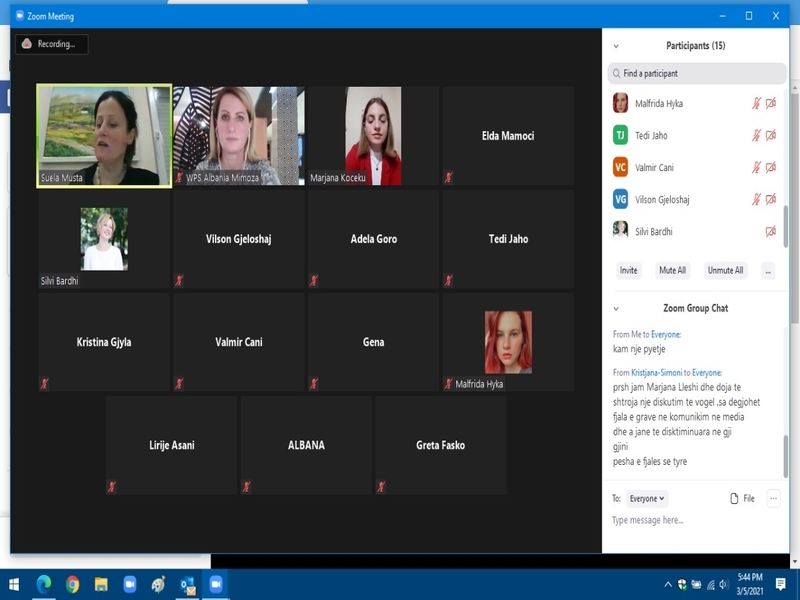Toggle Malfrida Hyka's video in participant list

click(771, 103)
